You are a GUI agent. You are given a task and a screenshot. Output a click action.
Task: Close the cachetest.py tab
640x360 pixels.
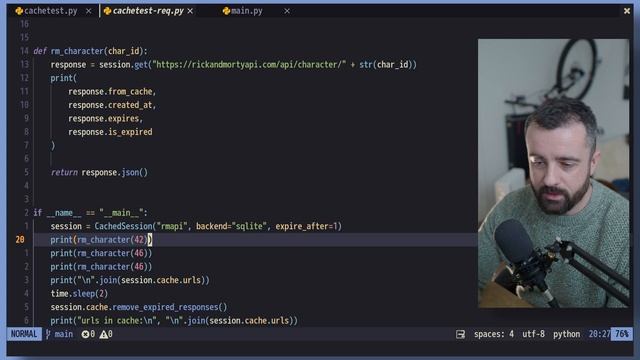(x=89, y=11)
